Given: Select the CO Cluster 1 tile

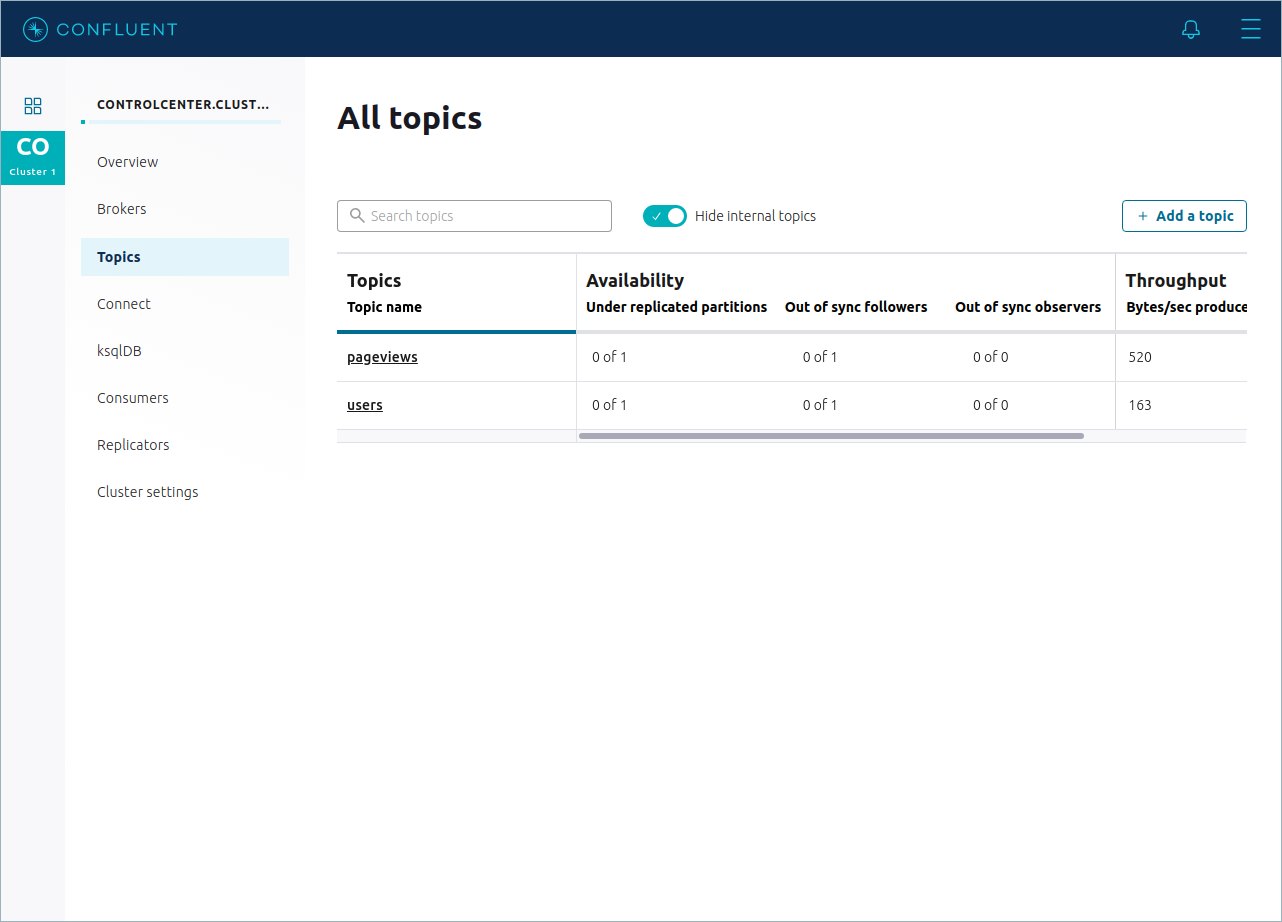Looking at the screenshot, I should pyautogui.click(x=33, y=158).
